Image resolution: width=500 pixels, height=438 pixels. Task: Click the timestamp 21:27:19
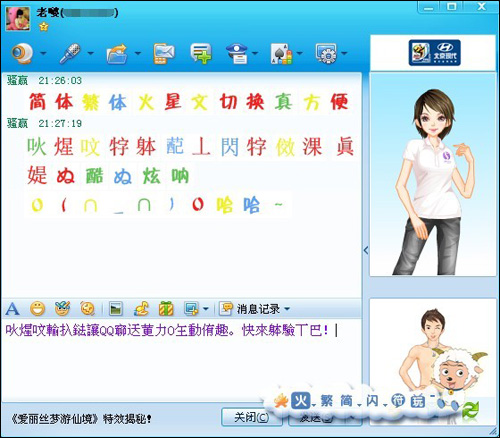tap(60, 124)
